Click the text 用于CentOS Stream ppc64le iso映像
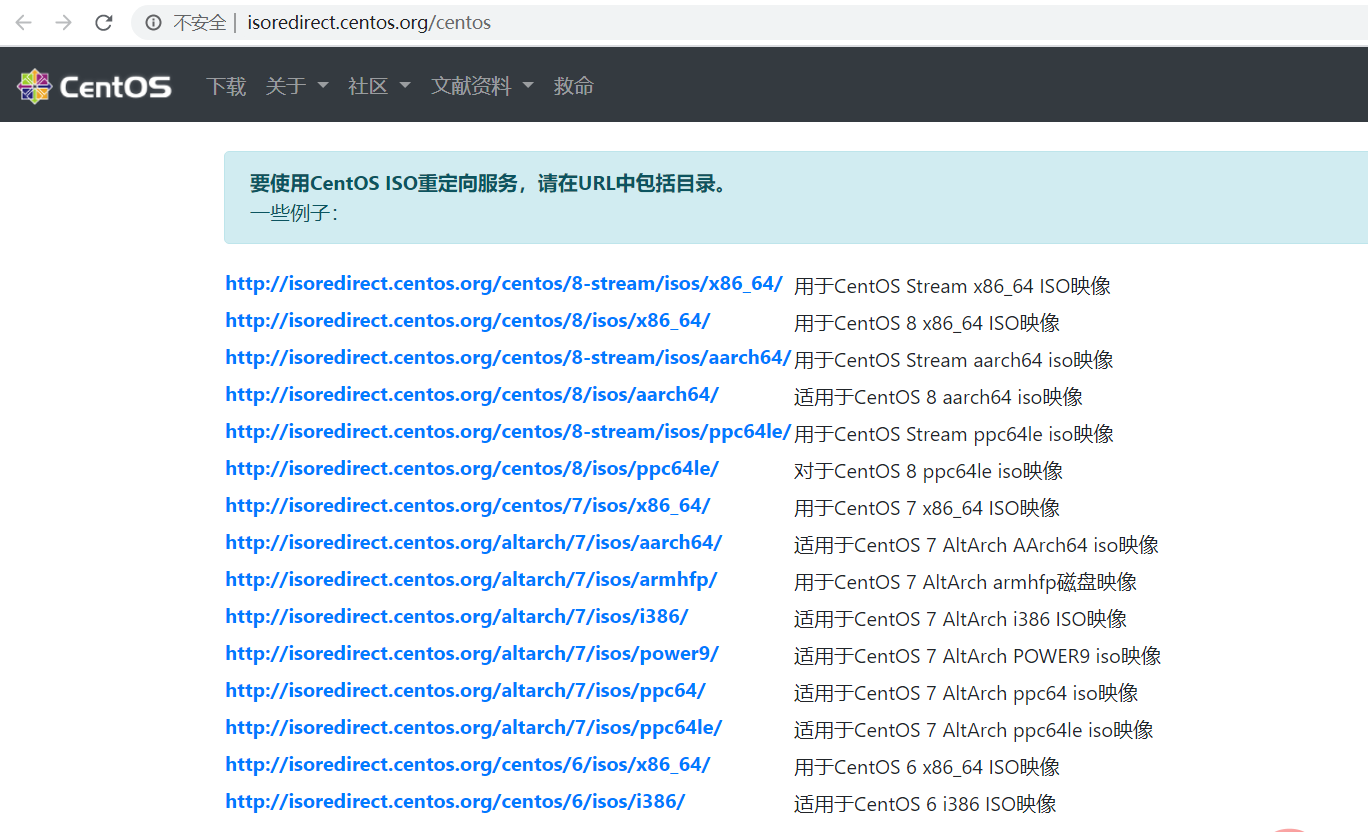Viewport: 1368px width, 832px height. click(x=954, y=434)
